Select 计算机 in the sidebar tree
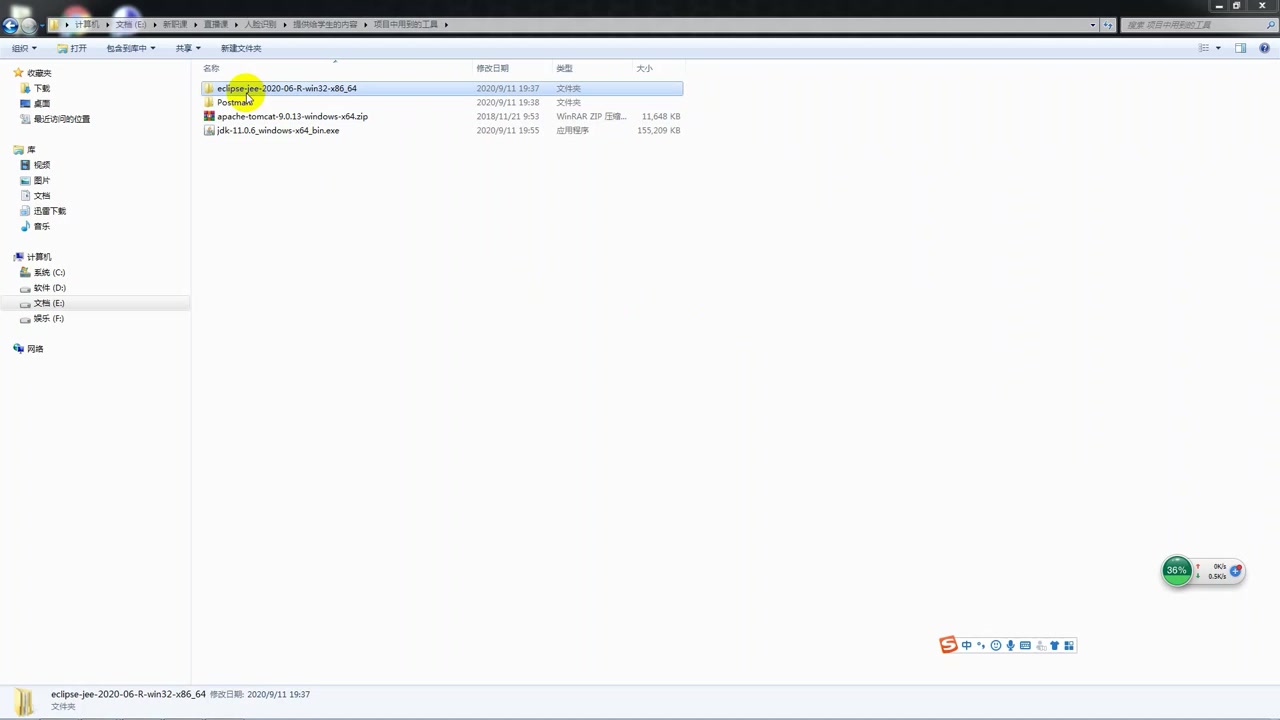Image resolution: width=1280 pixels, height=720 pixels. [x=39, y=257]
